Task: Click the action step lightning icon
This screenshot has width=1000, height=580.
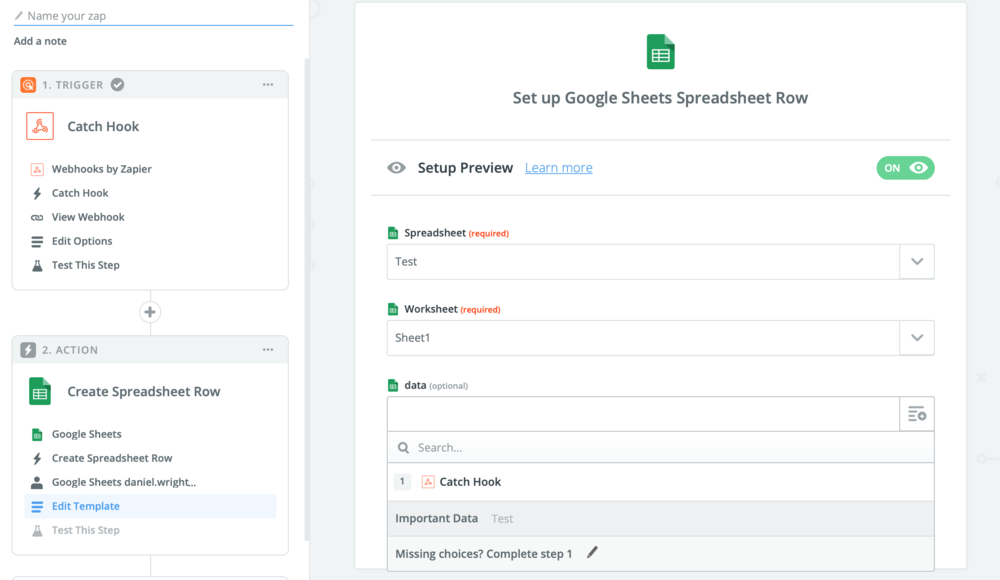Action: [28, 350]
